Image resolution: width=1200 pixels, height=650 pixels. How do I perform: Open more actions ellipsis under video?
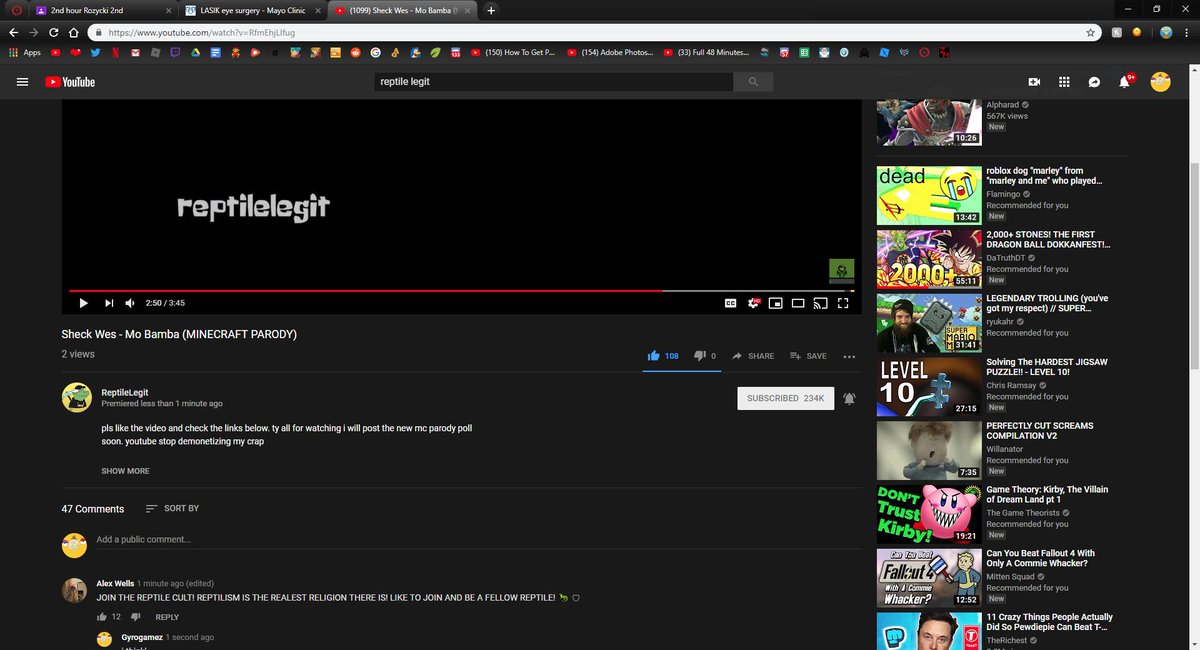[x=849, y=356]
